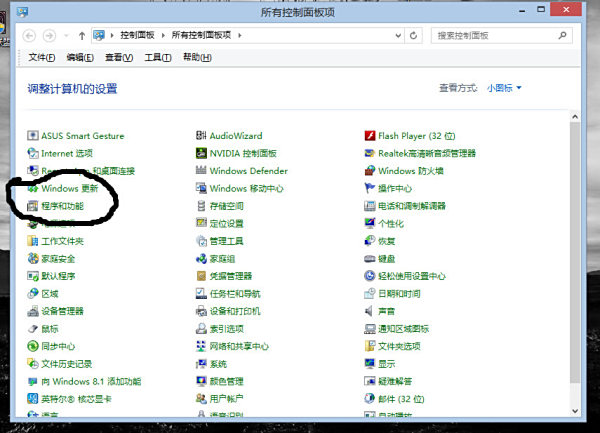Viewport: 600px width, 433px height.
Task: Open the 程序和功能 icon
Action: (33, 206)
